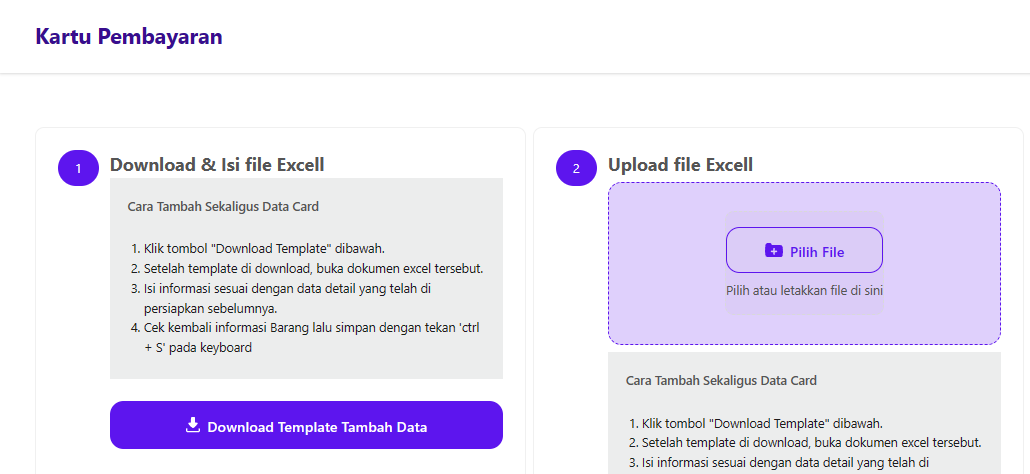Click instruction 2 "Setelah template" in the upload card
This screenshot has height=474, width=1030.
pos(812,443)
